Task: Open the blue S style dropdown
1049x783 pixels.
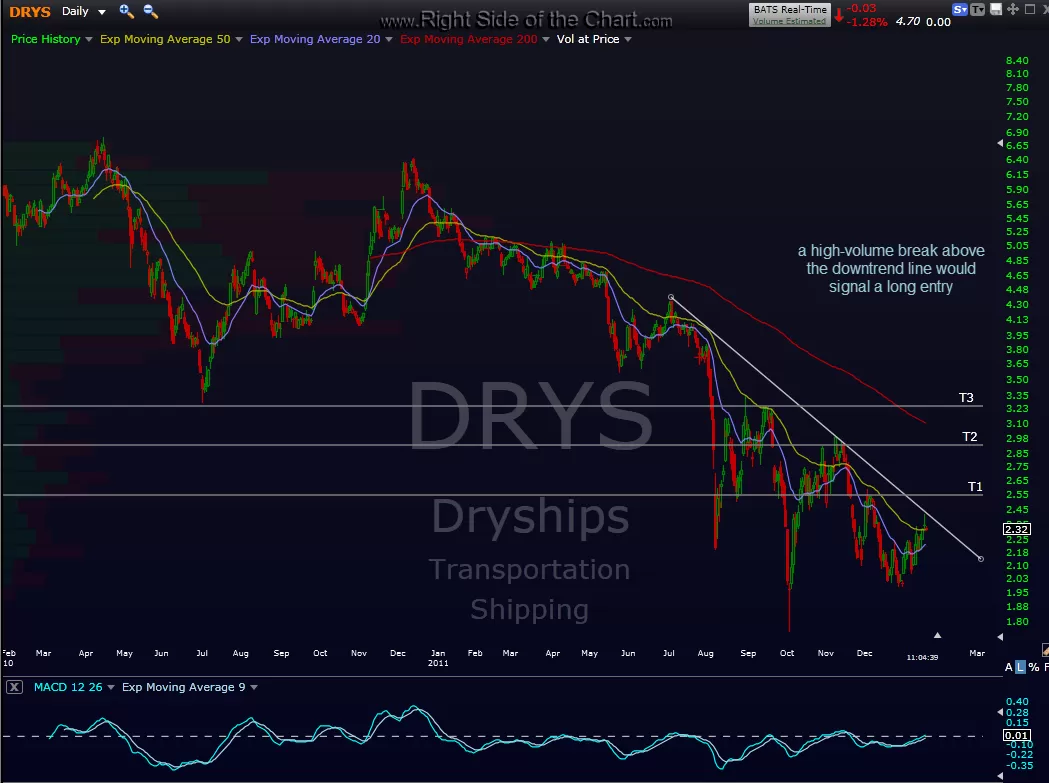Action: point(960,9)
